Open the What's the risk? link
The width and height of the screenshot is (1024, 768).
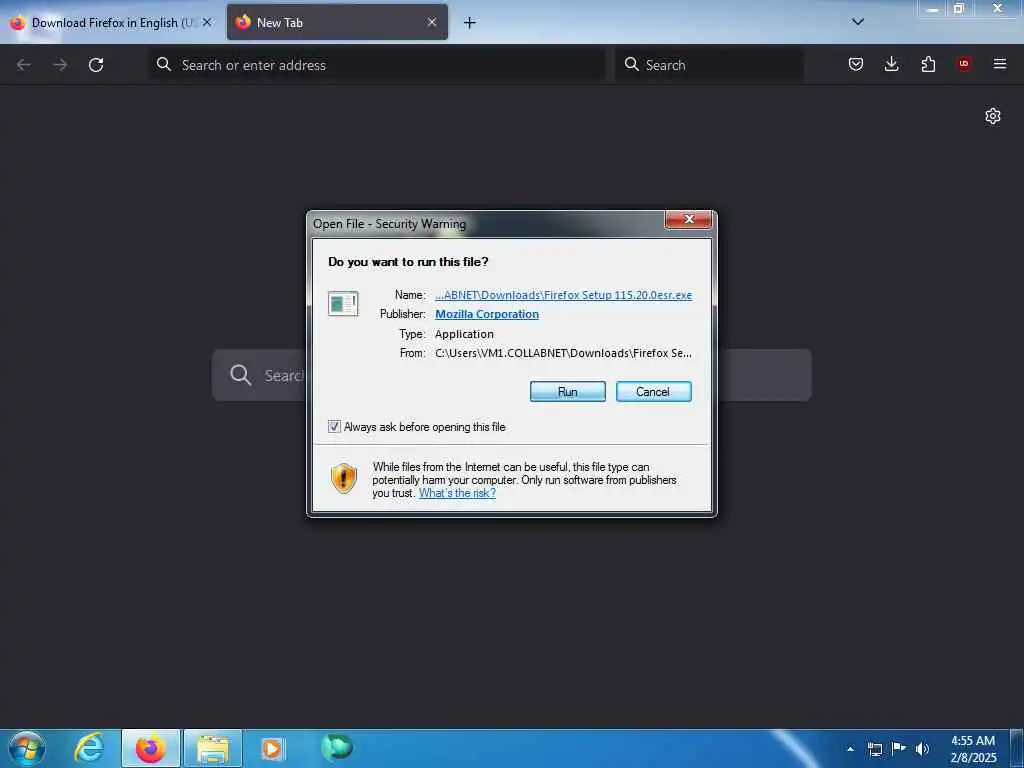tap(457, 493)
